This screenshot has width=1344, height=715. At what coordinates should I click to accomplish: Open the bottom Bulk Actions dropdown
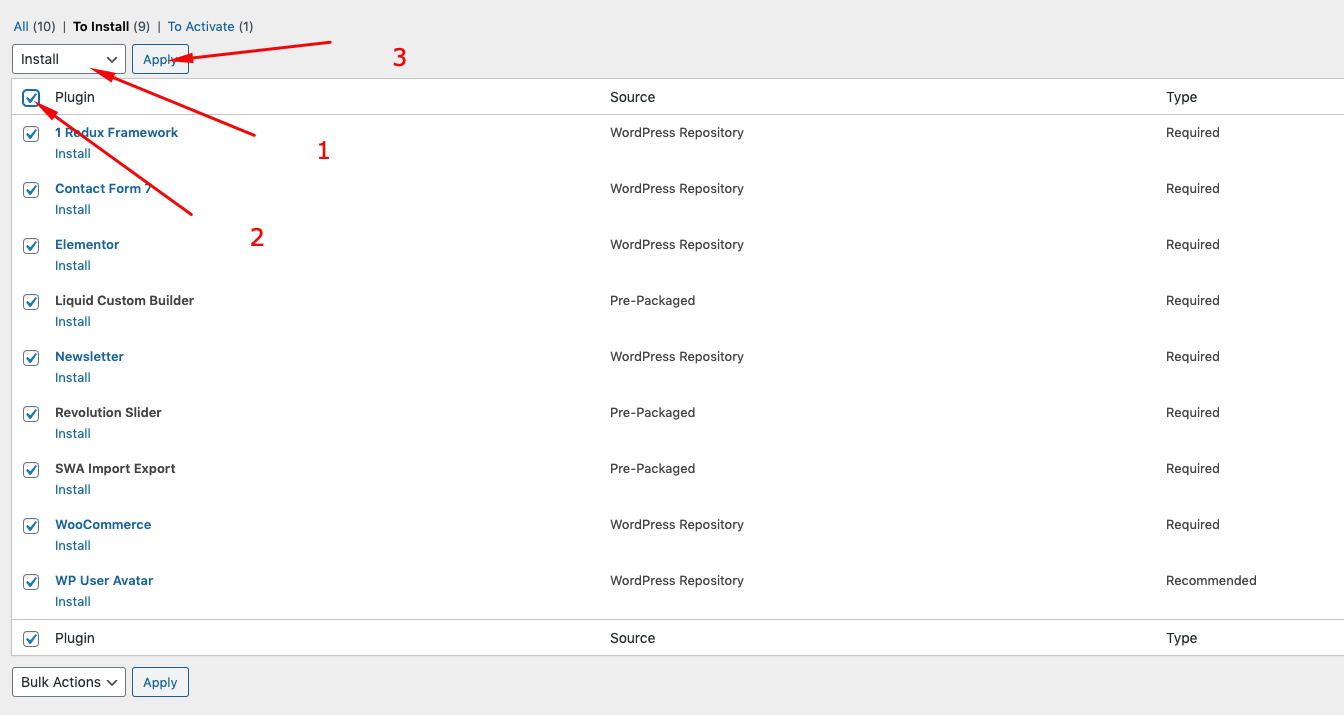[x=69, y=682]
